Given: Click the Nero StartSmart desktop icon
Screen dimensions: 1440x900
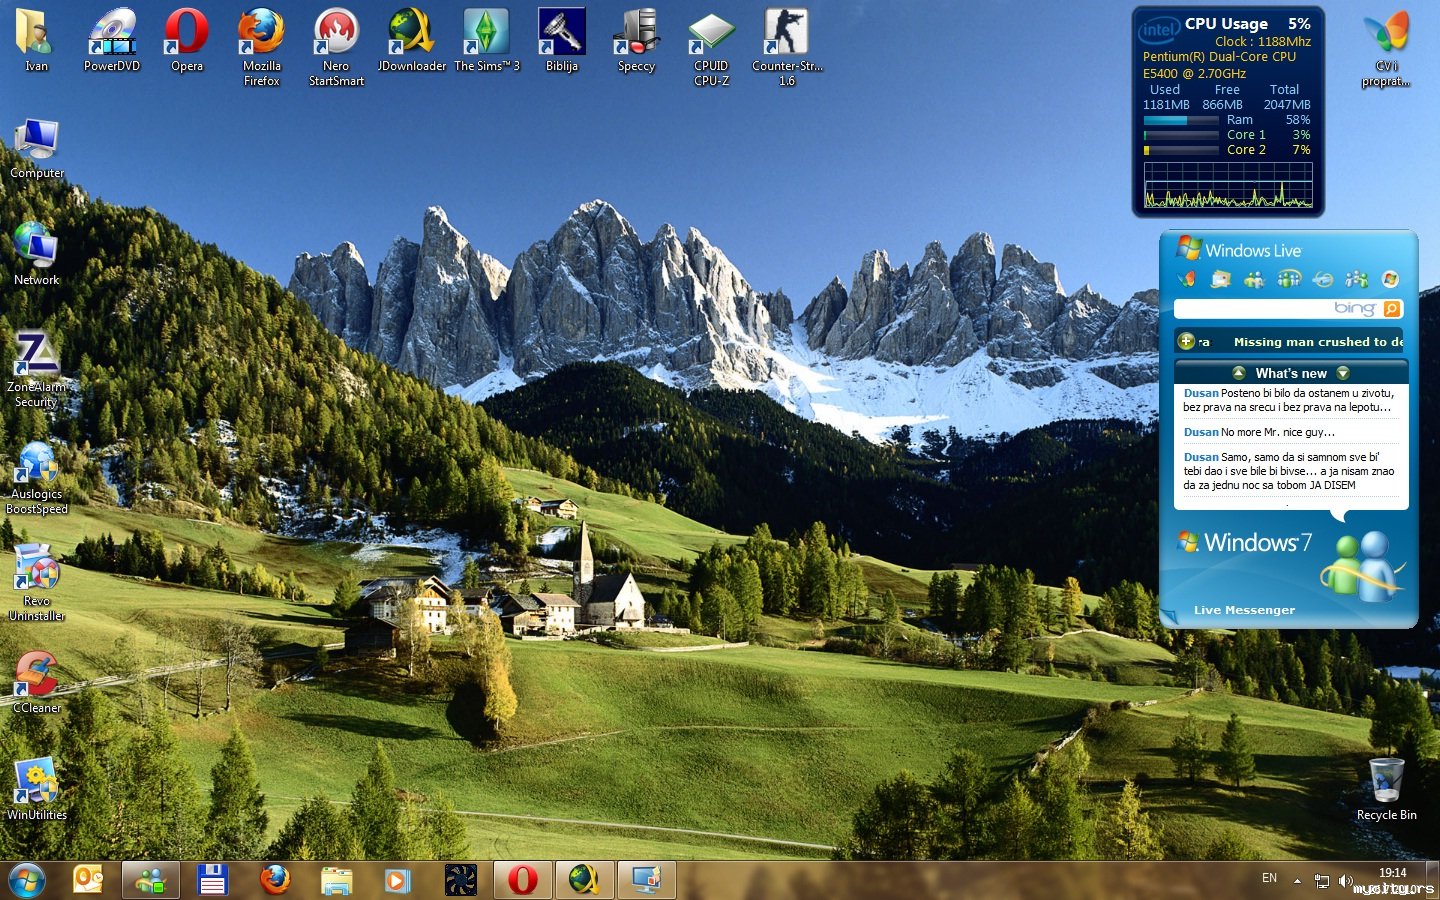Looking at the screenshot, I should [336, 47].
